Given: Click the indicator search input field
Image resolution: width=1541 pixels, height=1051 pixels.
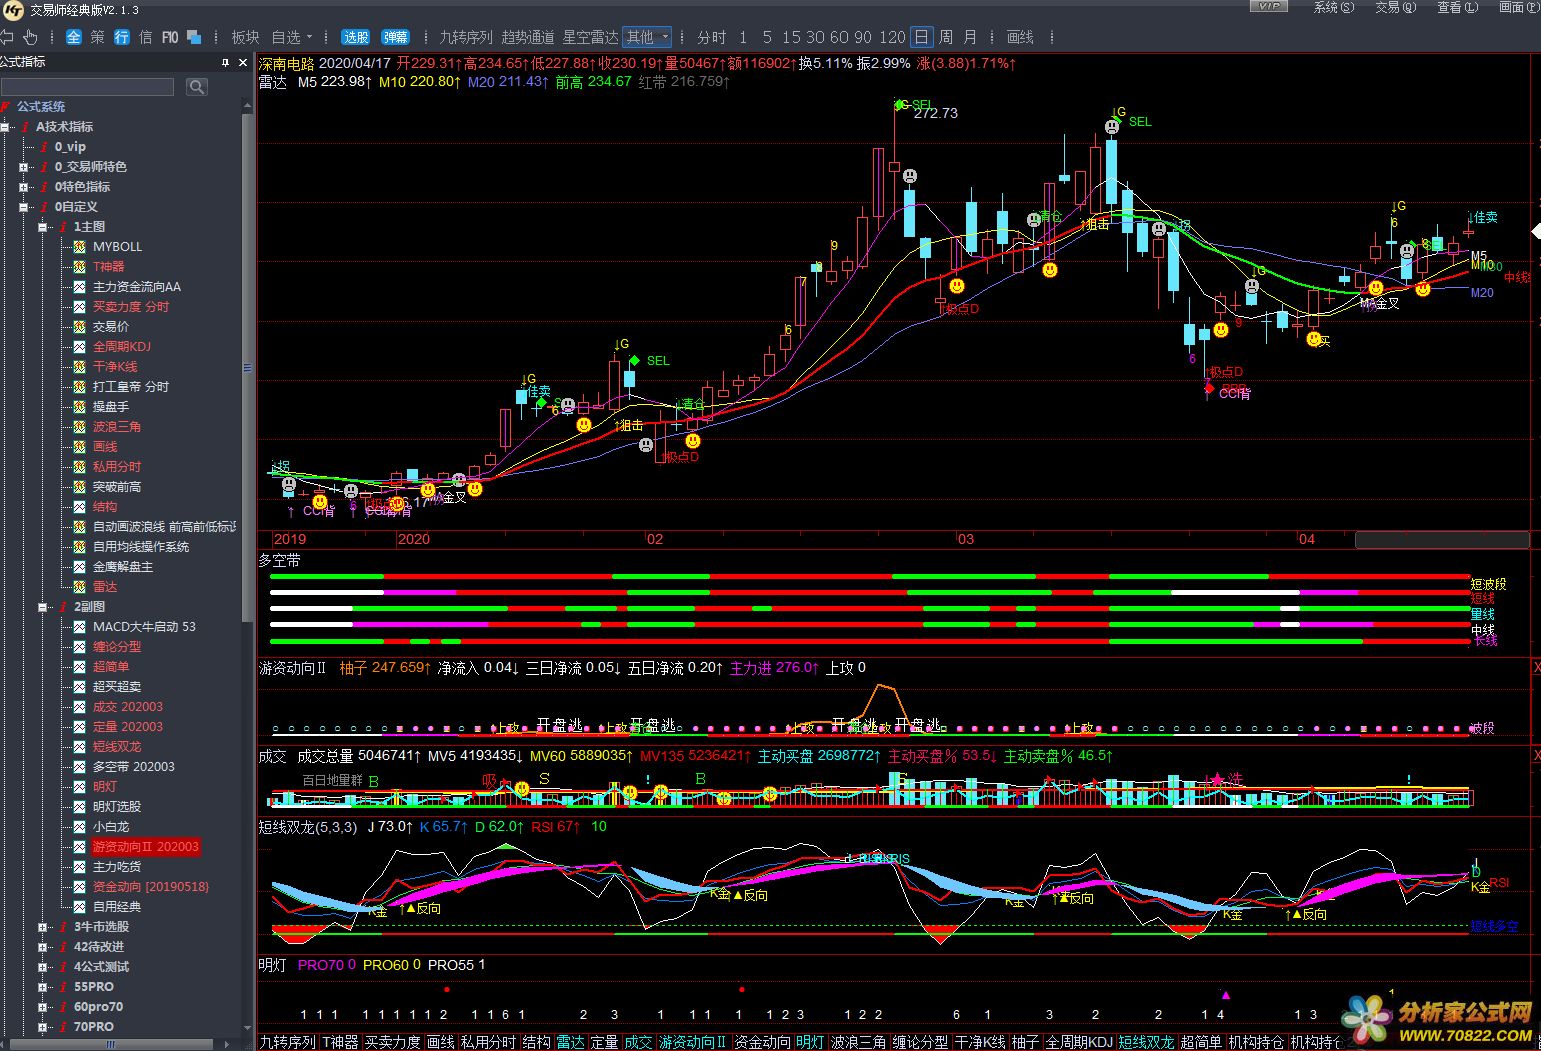Looking at the screenshot, I should click(88, 87).
